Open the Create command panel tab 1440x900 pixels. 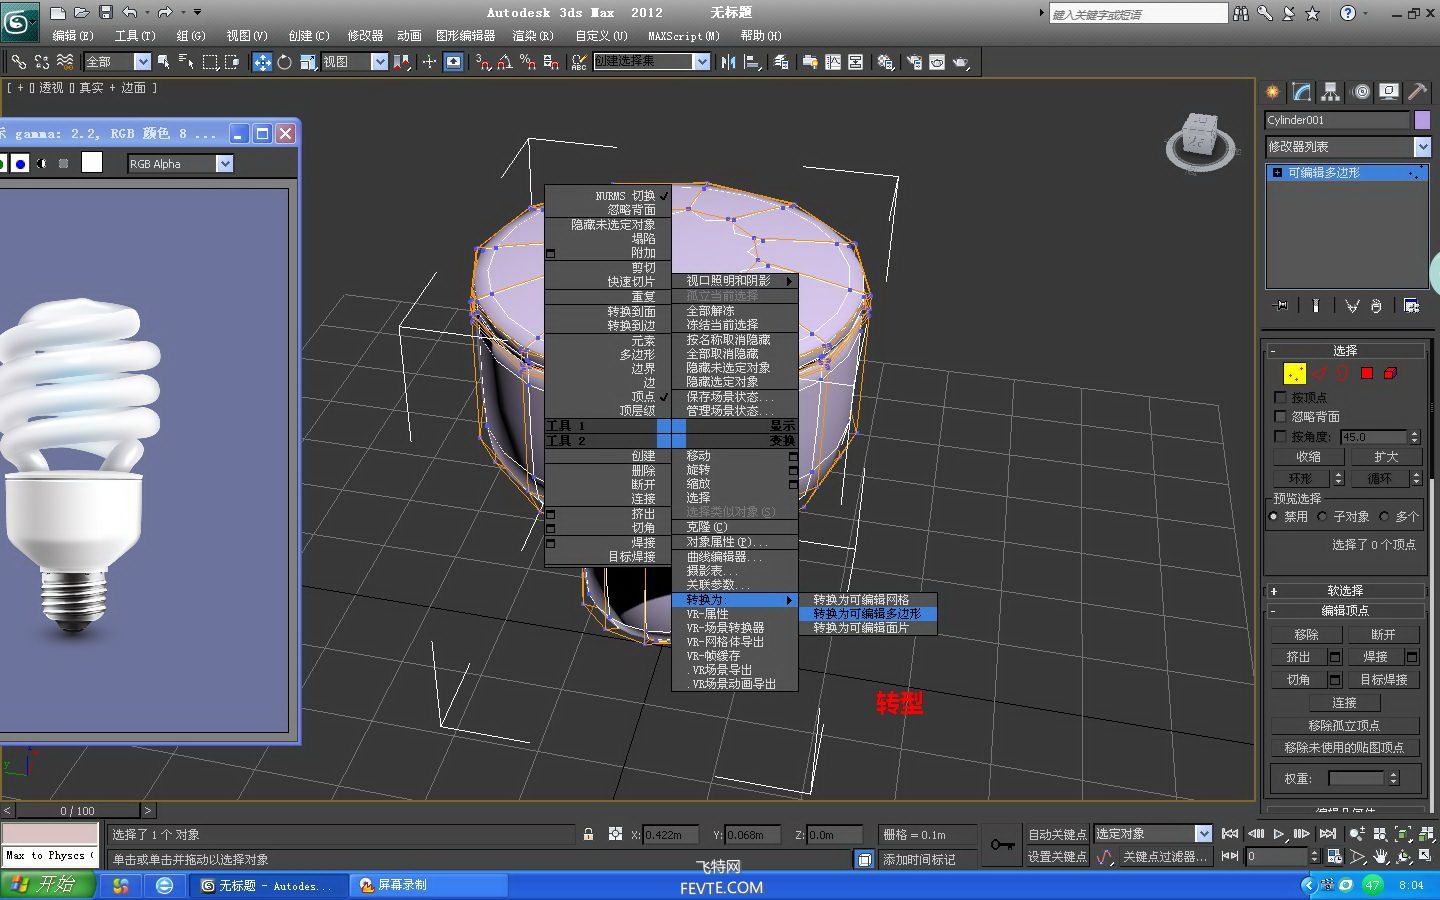(1273, 92)
